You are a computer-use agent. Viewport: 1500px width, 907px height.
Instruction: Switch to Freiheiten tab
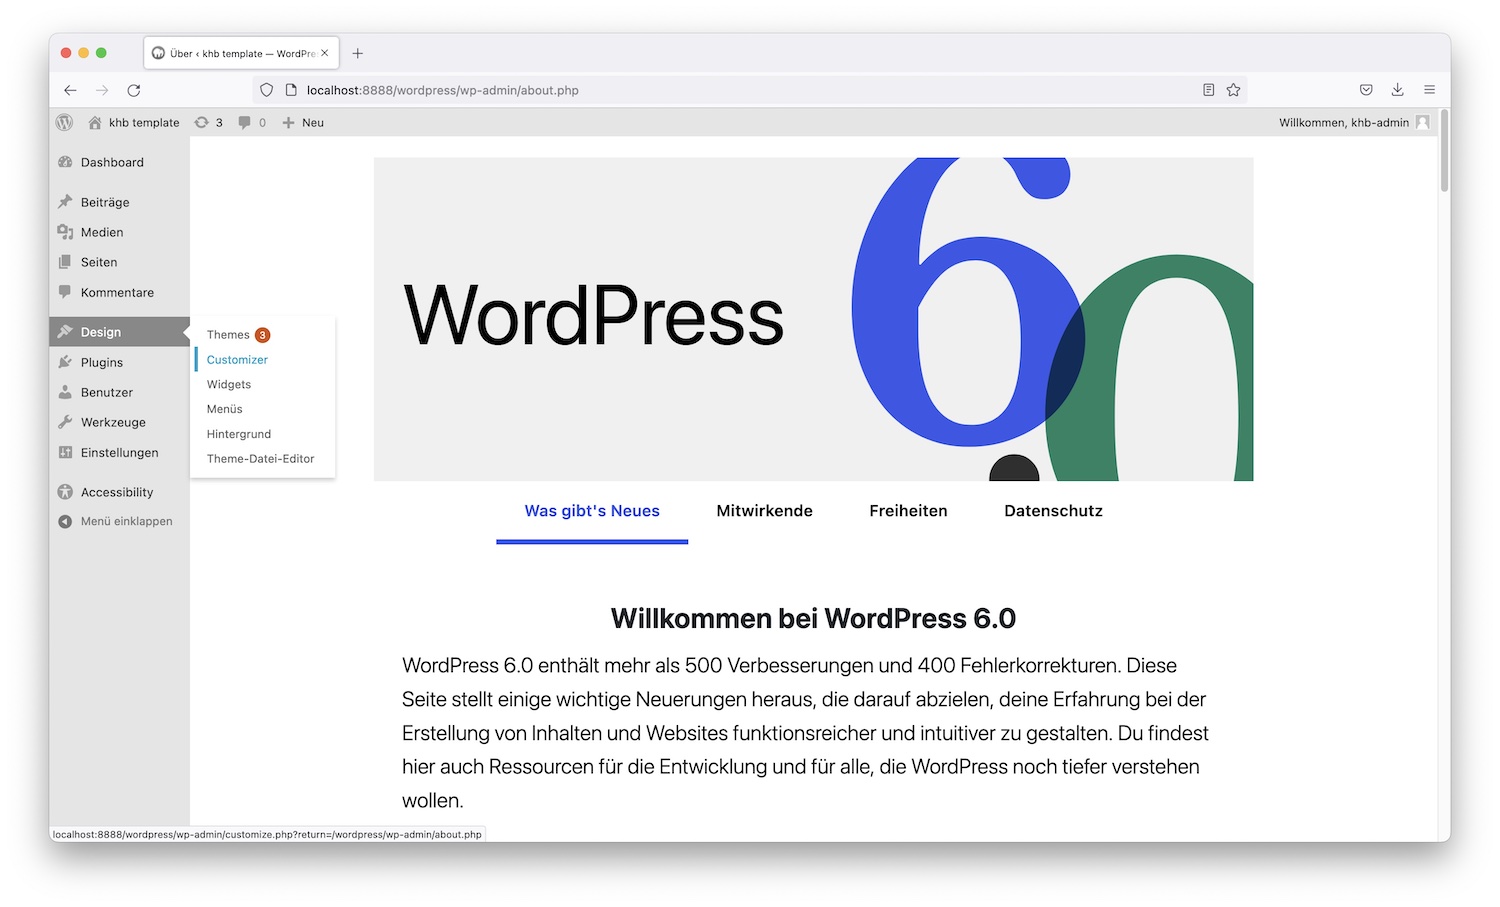(908, 511)
